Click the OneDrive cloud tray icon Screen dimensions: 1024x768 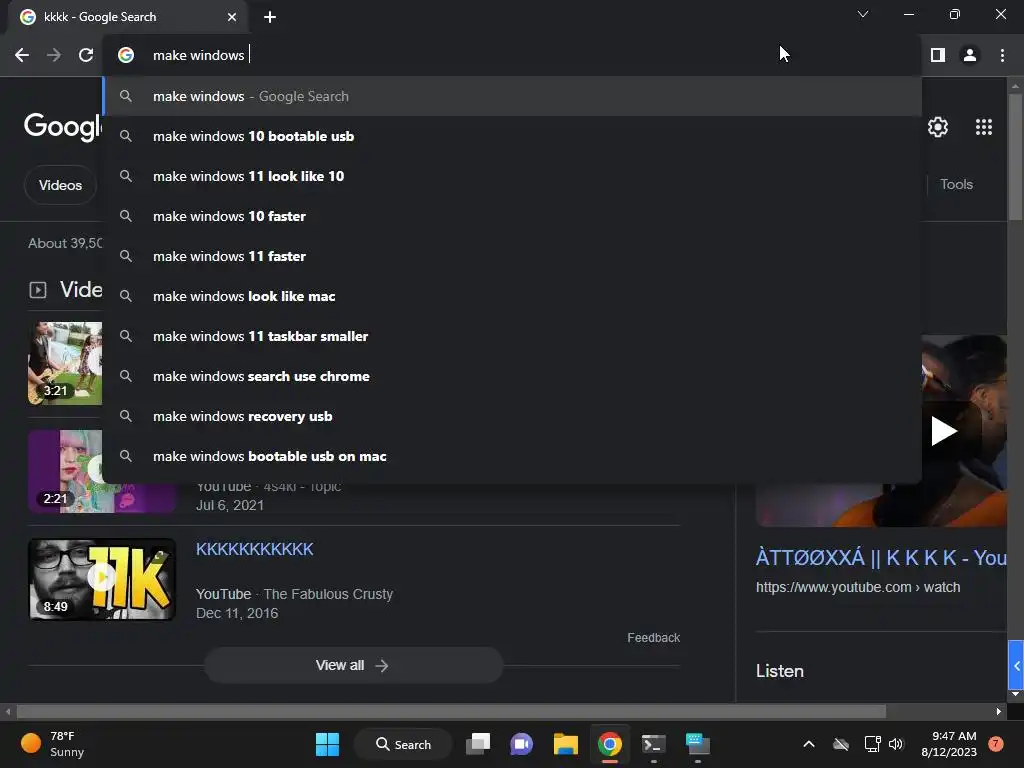coord(841,744)
